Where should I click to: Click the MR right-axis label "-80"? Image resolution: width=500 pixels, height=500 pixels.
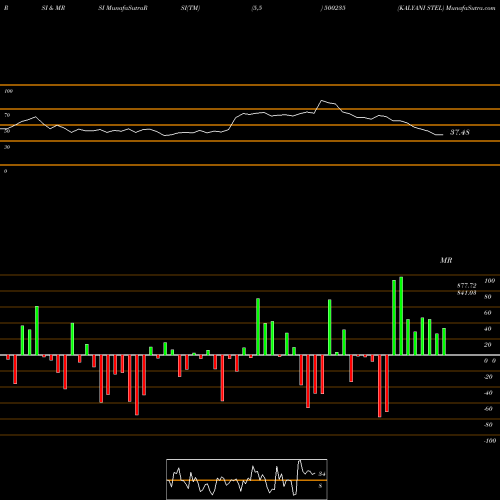pyautogui.click(x=488, y=425)
